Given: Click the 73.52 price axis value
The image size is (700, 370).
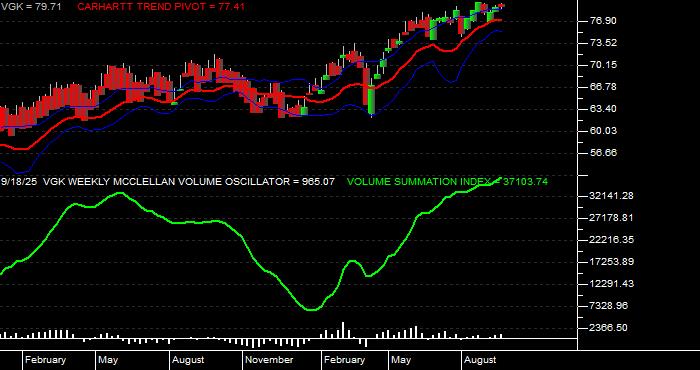Looking at the screenshot, I should click(x=603, y=43).
